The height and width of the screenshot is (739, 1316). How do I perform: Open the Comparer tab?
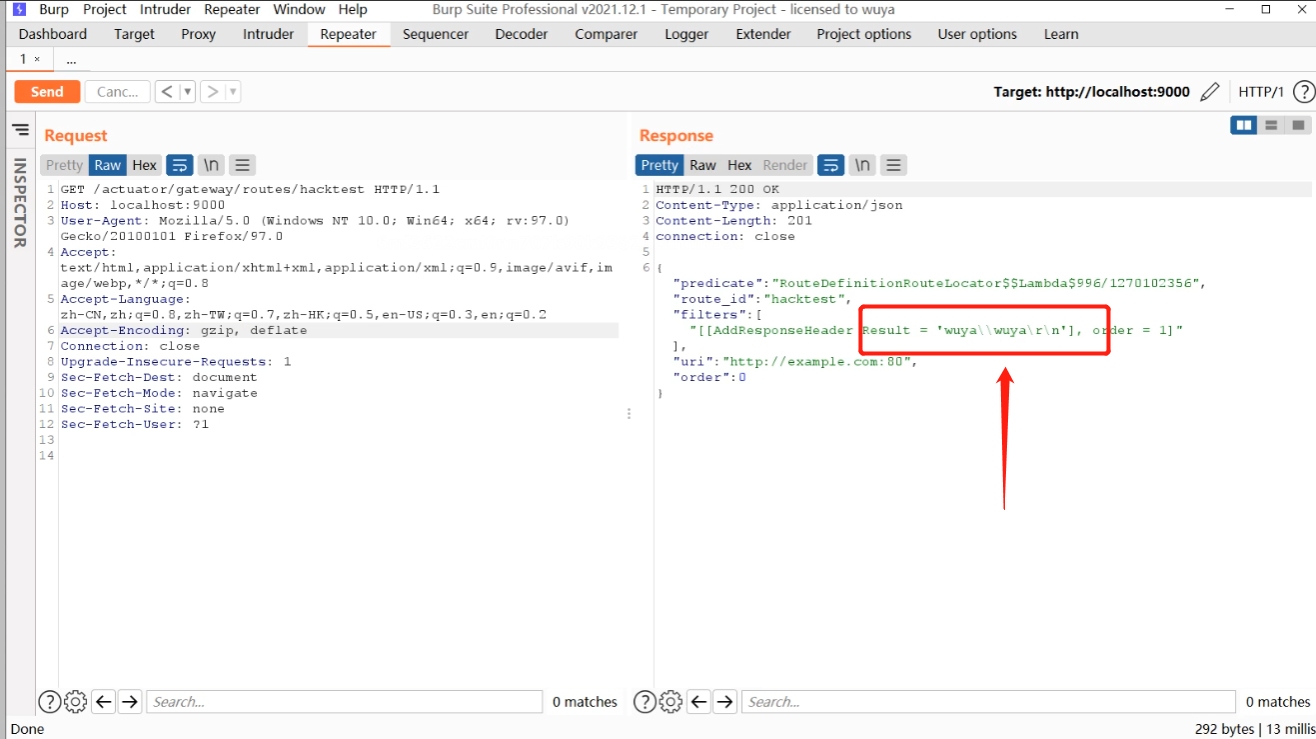(x=606, y=34)
